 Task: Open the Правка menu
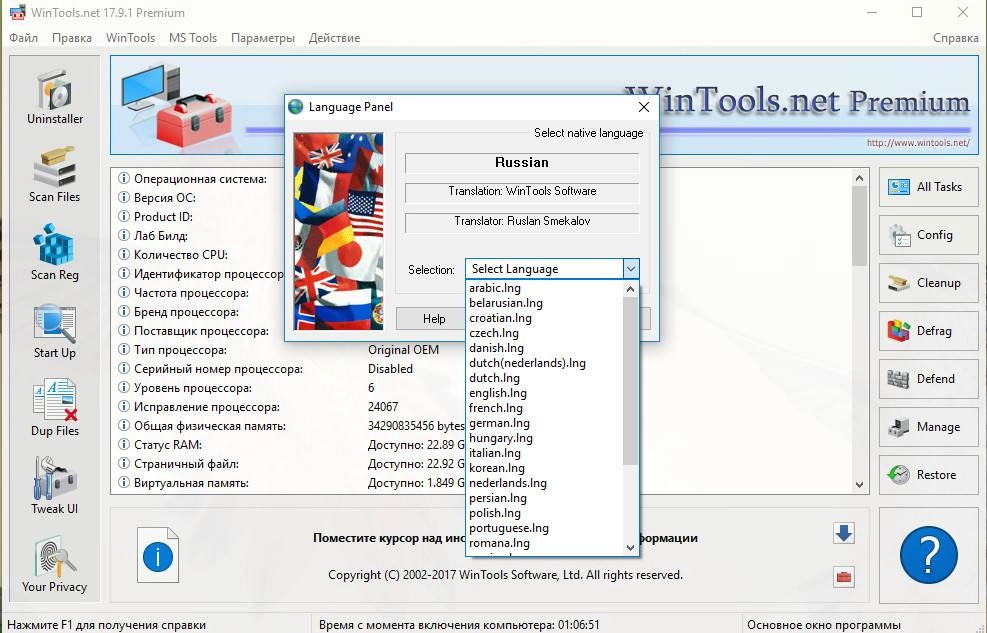coord(72,38)
